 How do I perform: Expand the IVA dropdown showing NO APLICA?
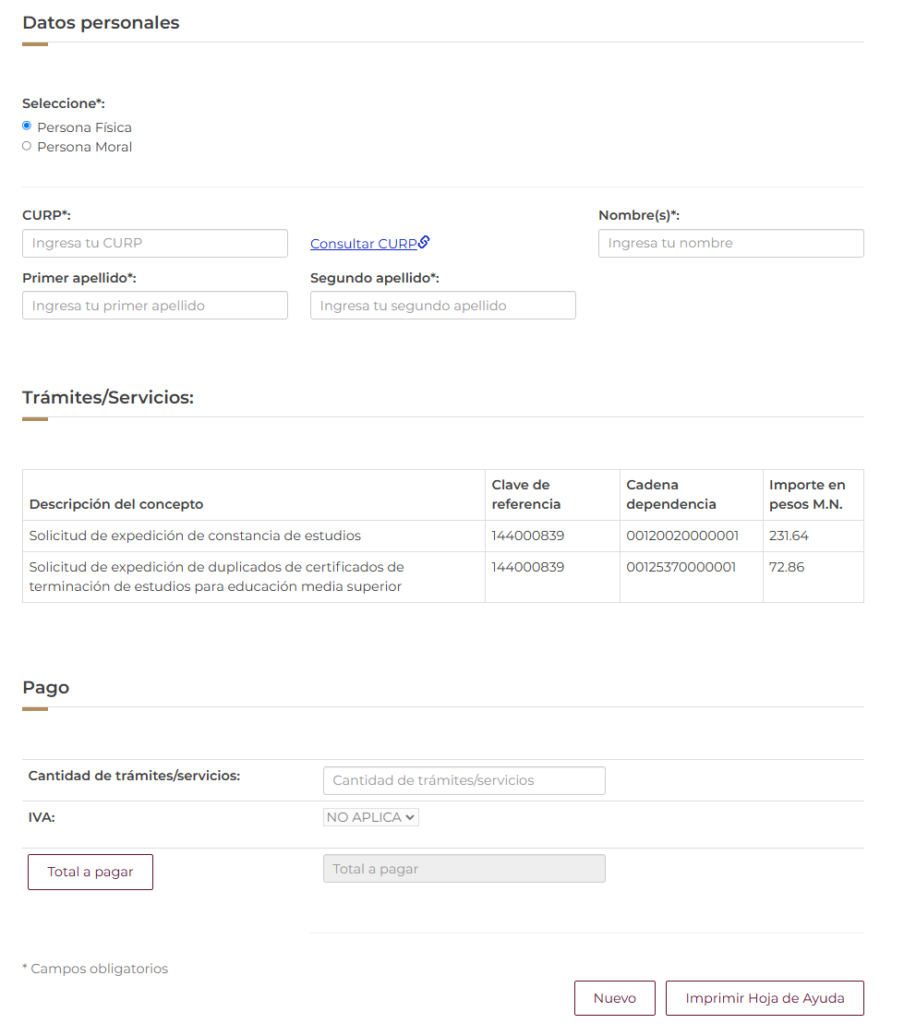pyautogui.click(x=371, y=817)
